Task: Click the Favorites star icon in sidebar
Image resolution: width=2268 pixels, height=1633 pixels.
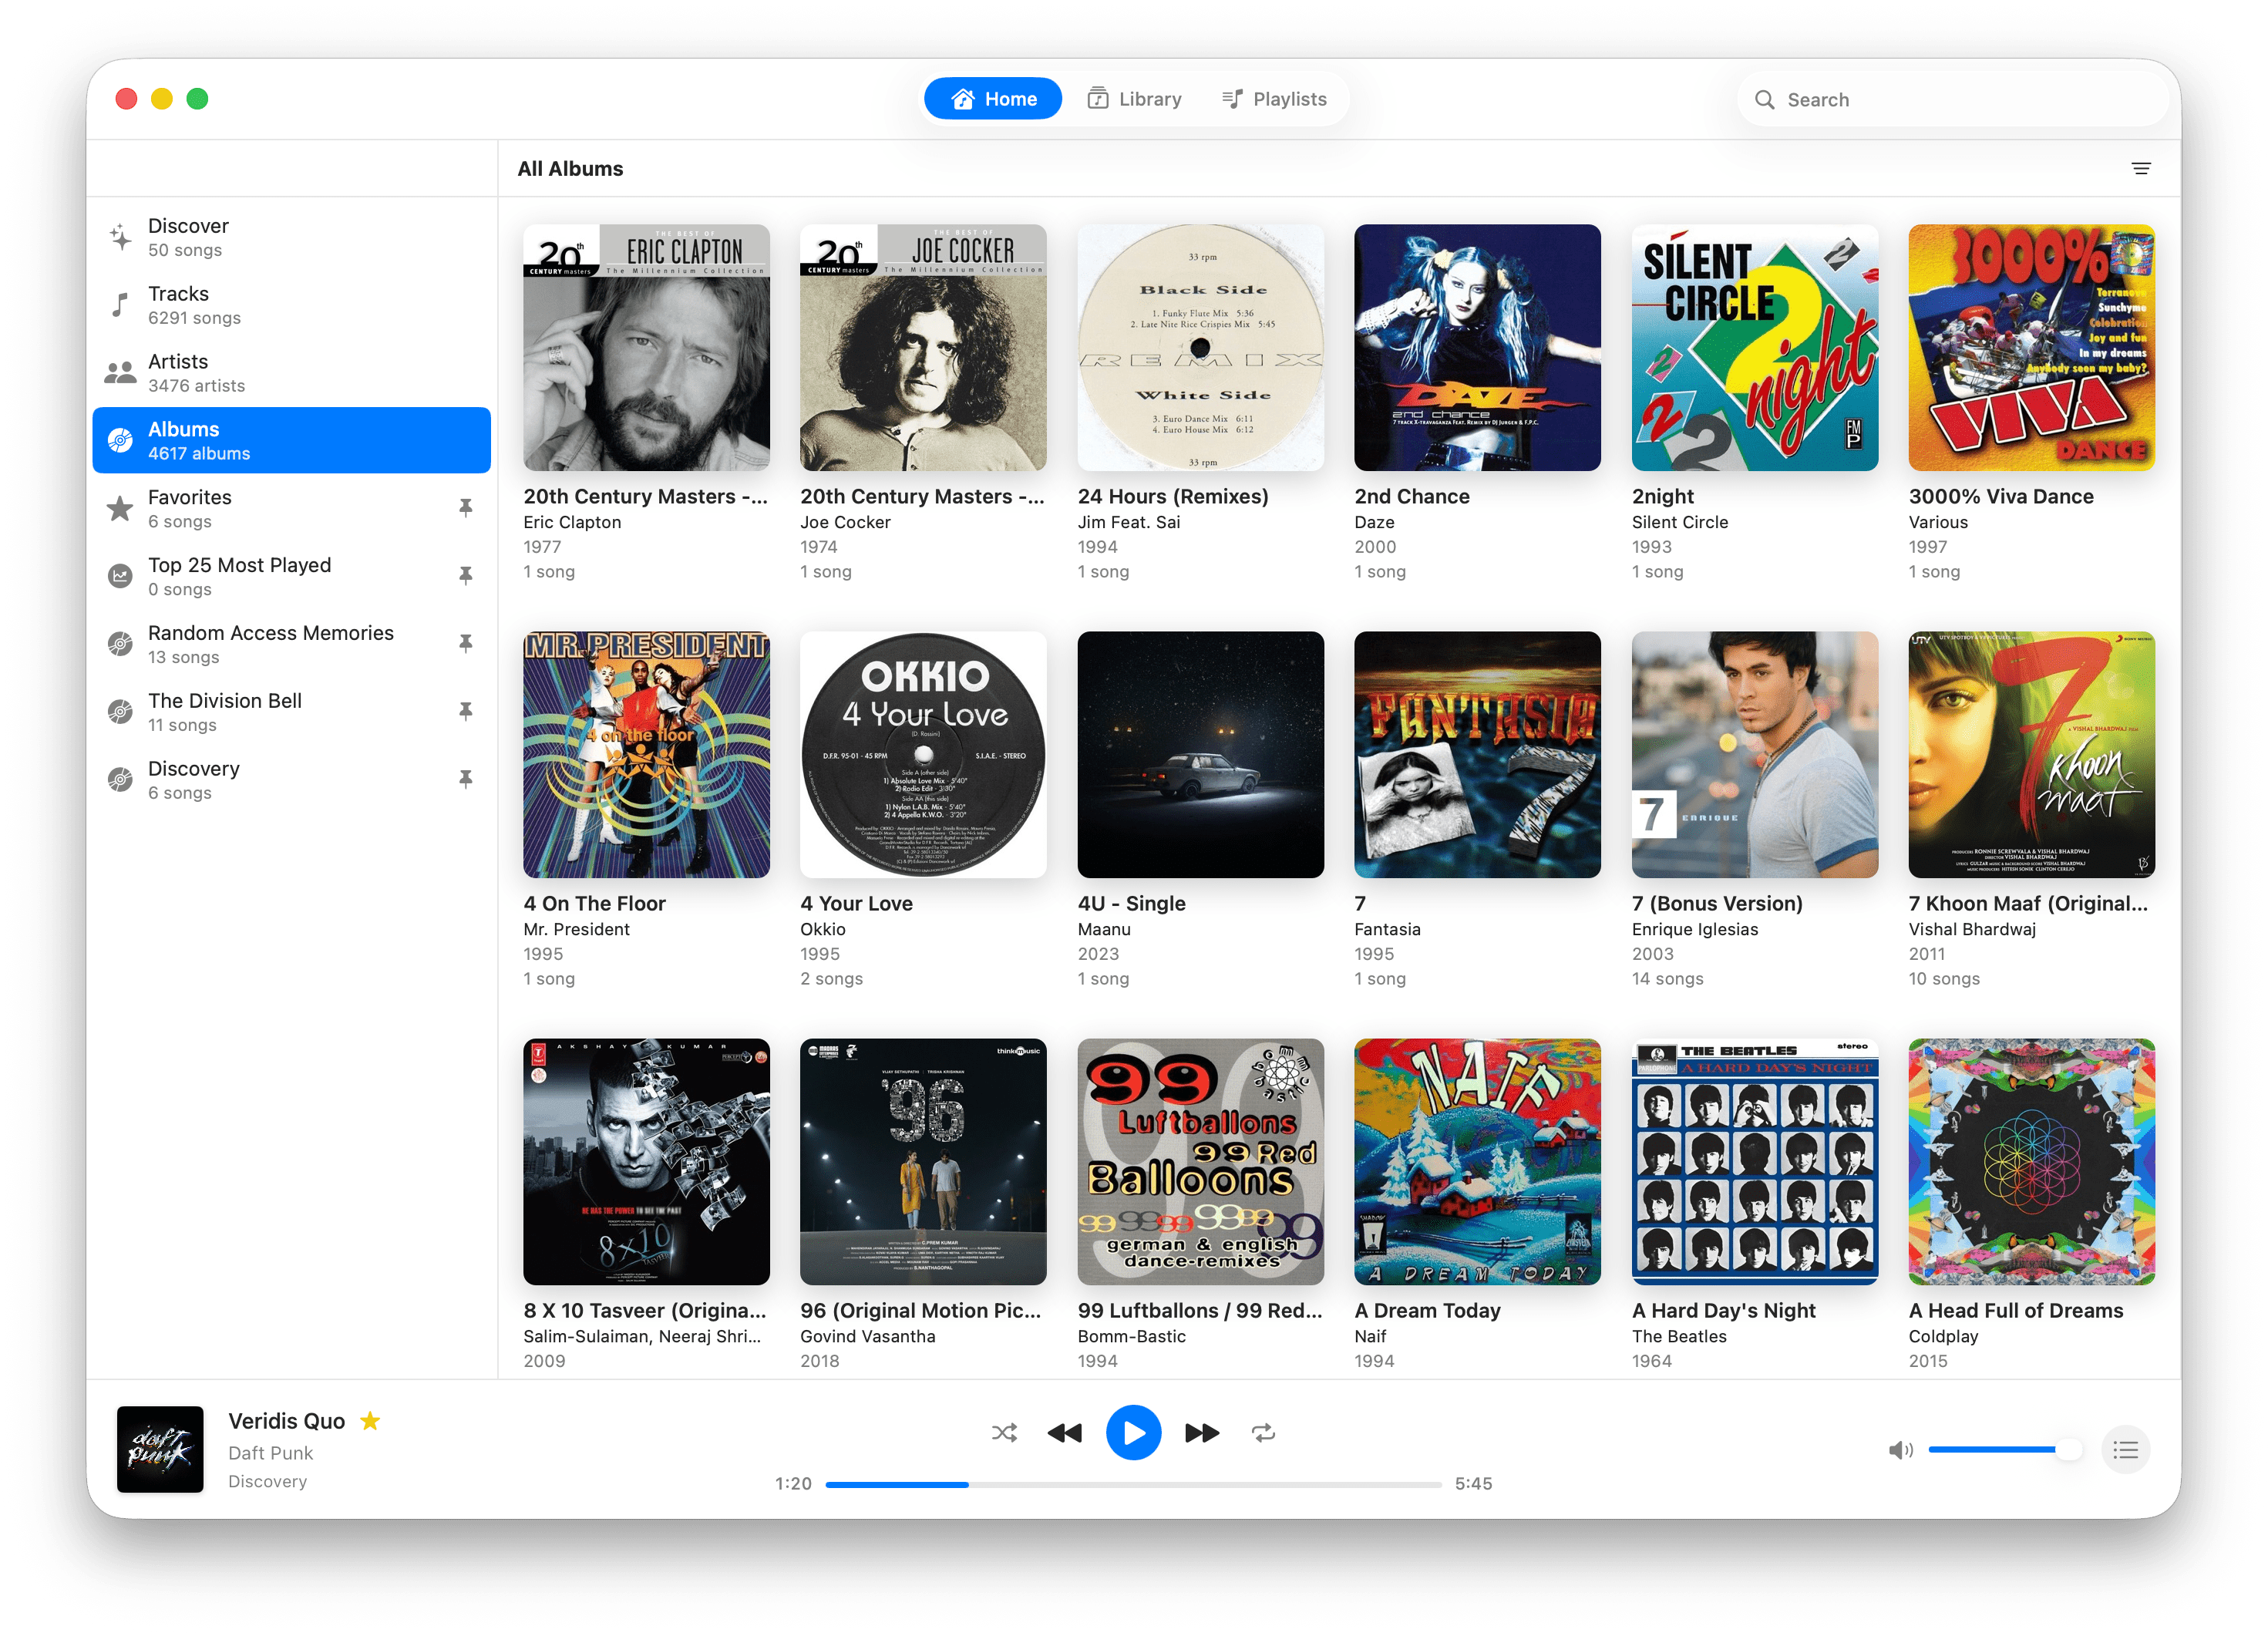Action: point(120,508)
